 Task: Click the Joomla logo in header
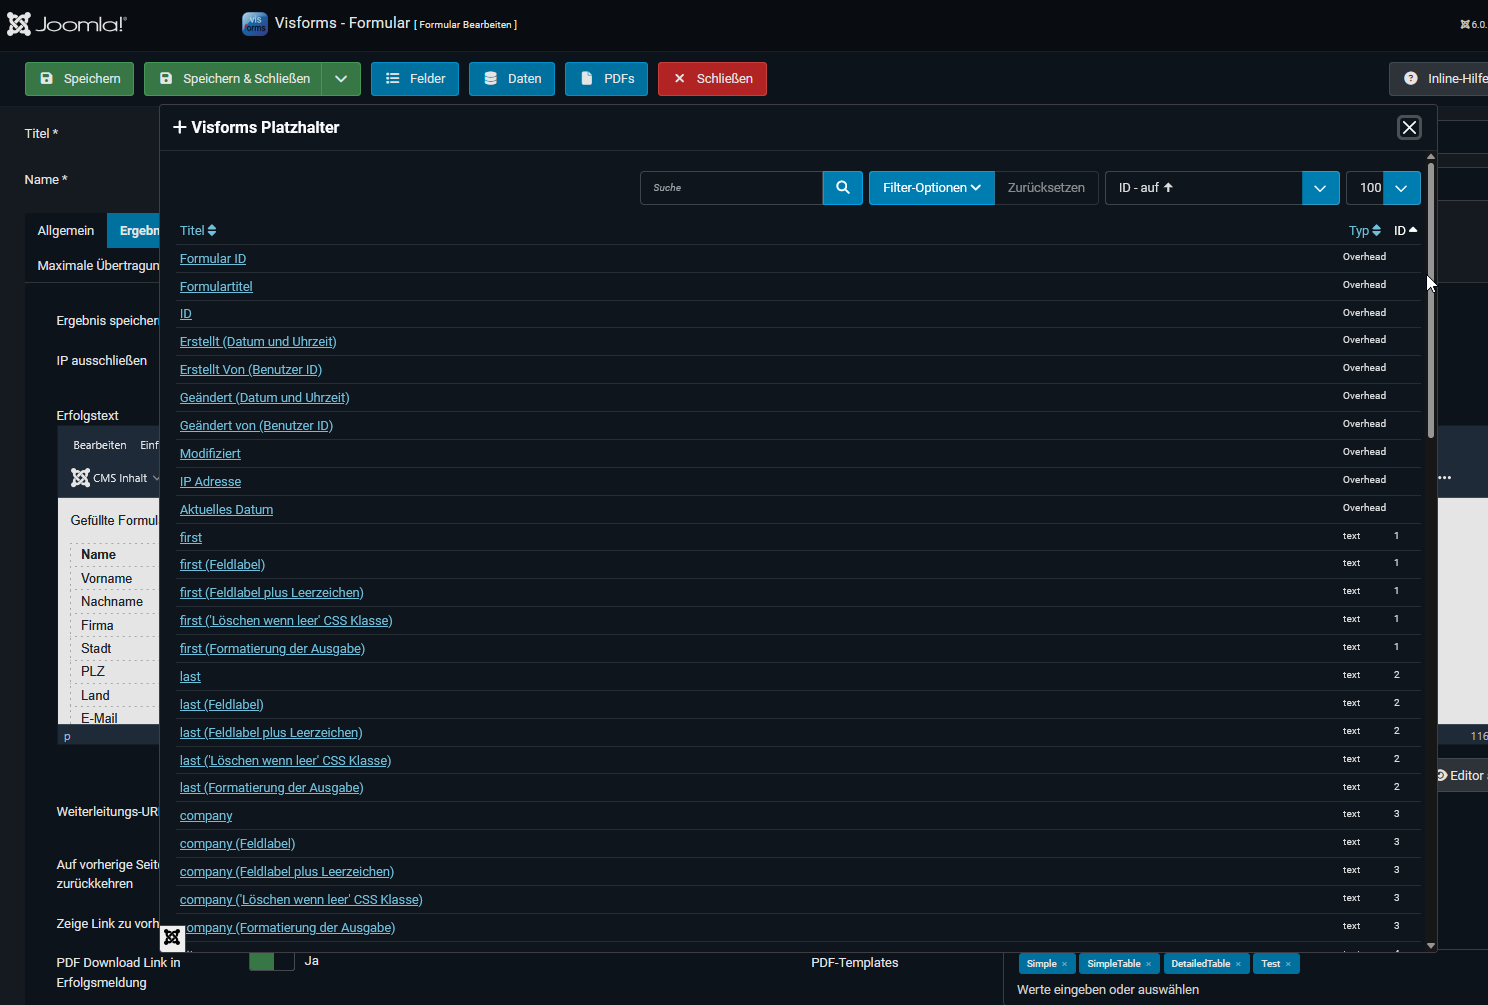(67, 24)
